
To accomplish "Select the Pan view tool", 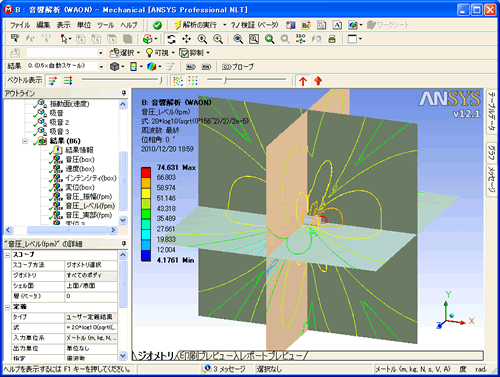I will tap(187, 39).
